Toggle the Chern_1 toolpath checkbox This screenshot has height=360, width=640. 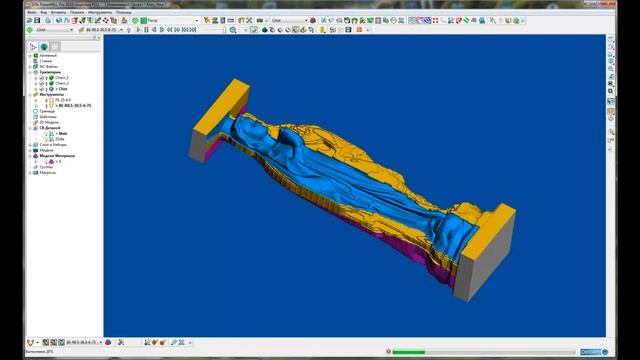click(41, 78)
